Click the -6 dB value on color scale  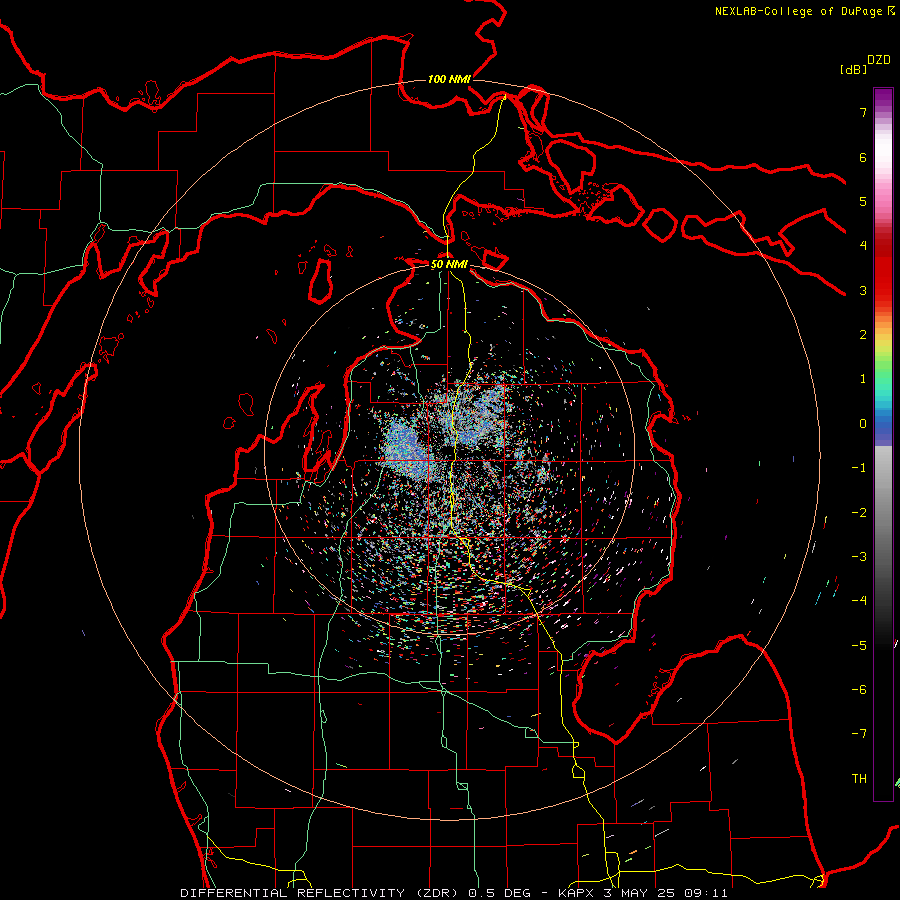point(859,690)
